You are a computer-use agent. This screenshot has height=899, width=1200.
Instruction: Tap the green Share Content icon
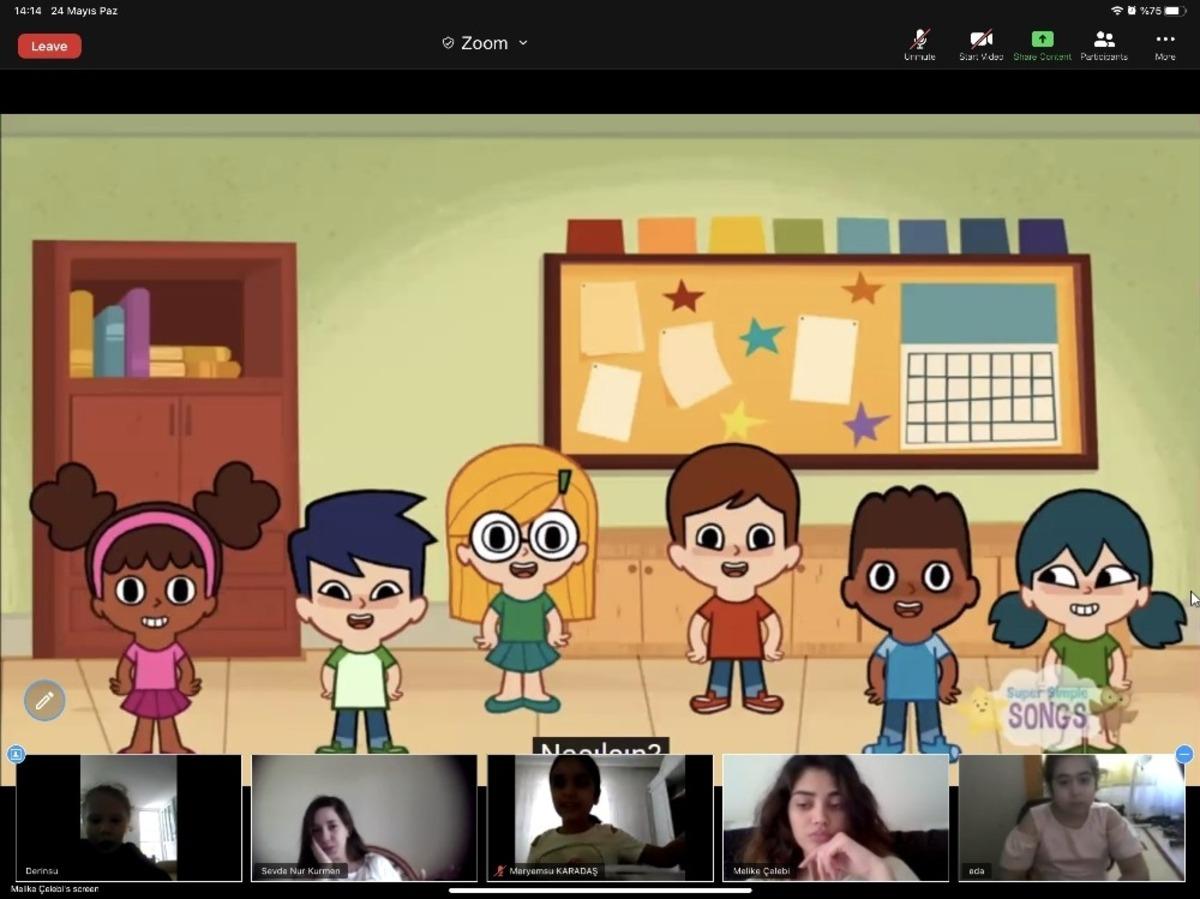[x=1042, y=42]
